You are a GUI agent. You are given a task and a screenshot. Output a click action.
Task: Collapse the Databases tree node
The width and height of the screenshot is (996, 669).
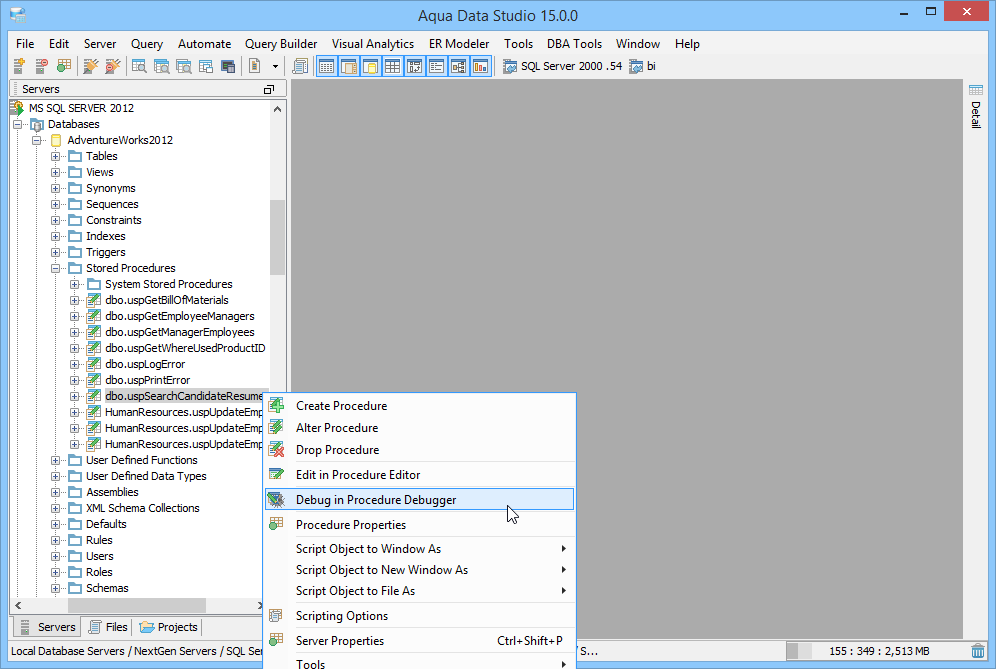pos(18,125)
